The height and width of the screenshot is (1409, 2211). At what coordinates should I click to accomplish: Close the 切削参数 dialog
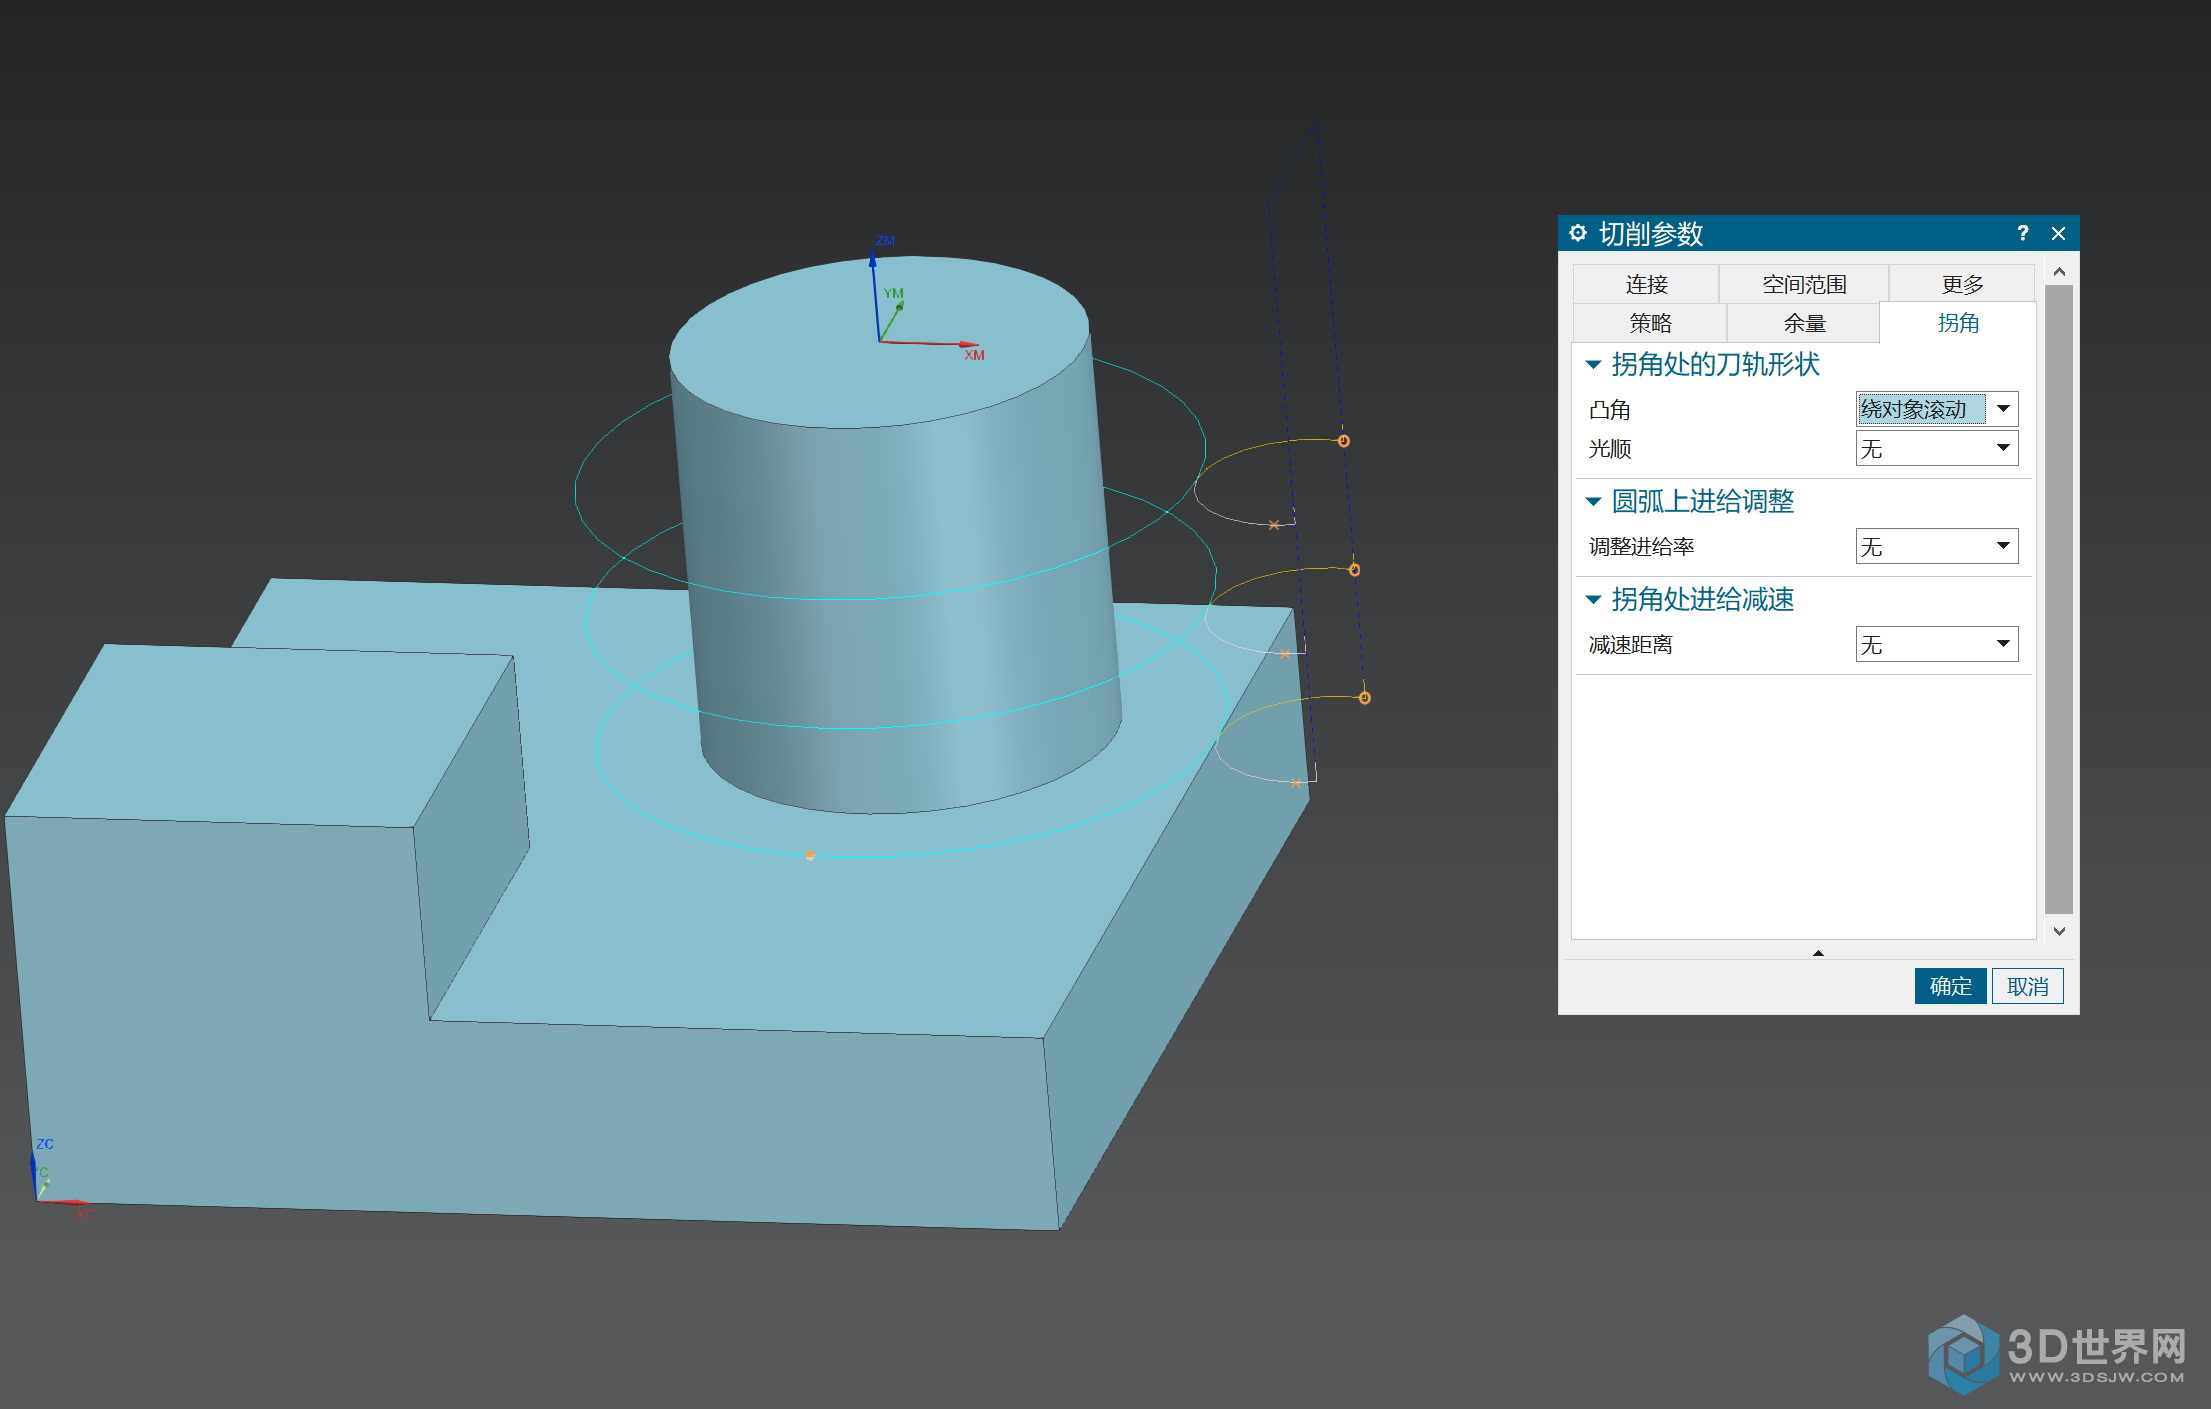coord(2058,233)
